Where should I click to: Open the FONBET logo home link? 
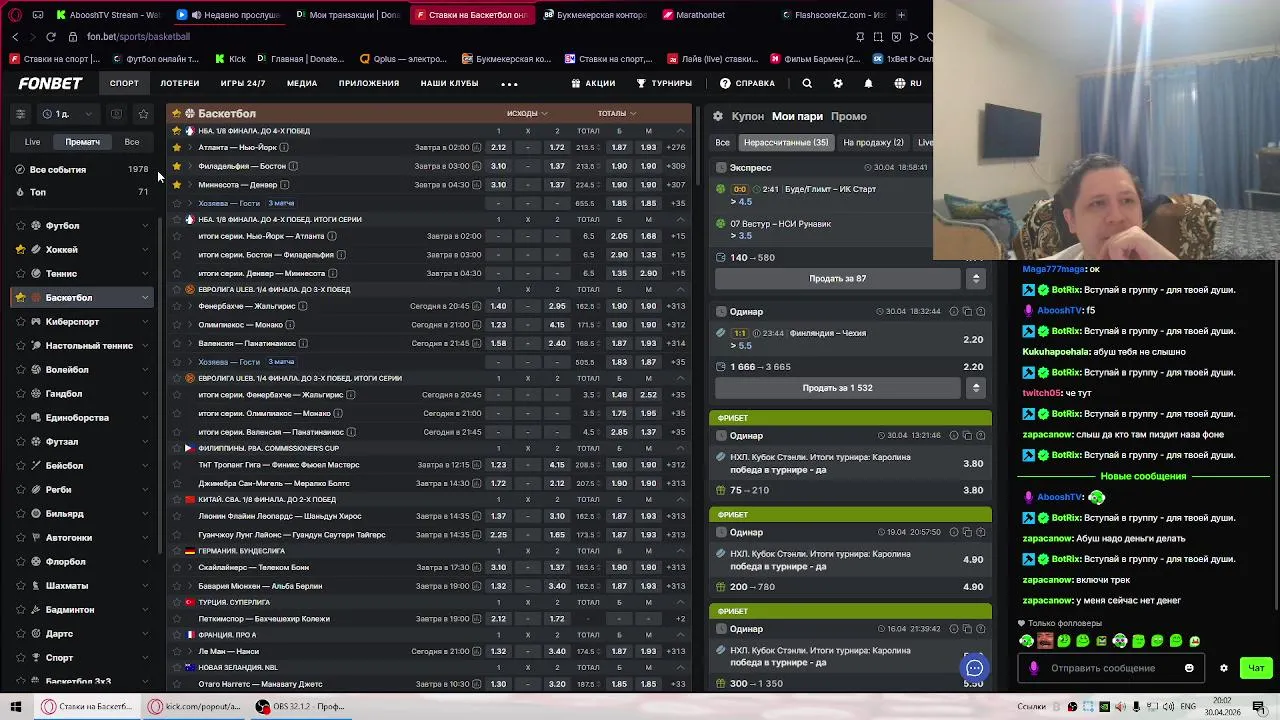[x=50, y=84]
